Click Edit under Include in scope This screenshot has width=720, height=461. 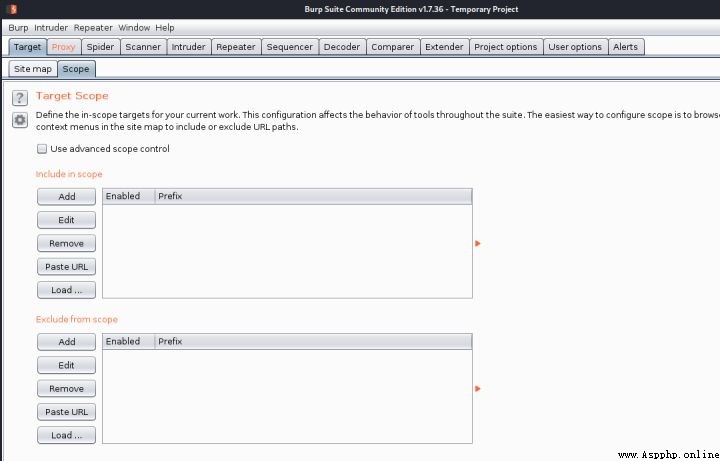pos(67,220)
